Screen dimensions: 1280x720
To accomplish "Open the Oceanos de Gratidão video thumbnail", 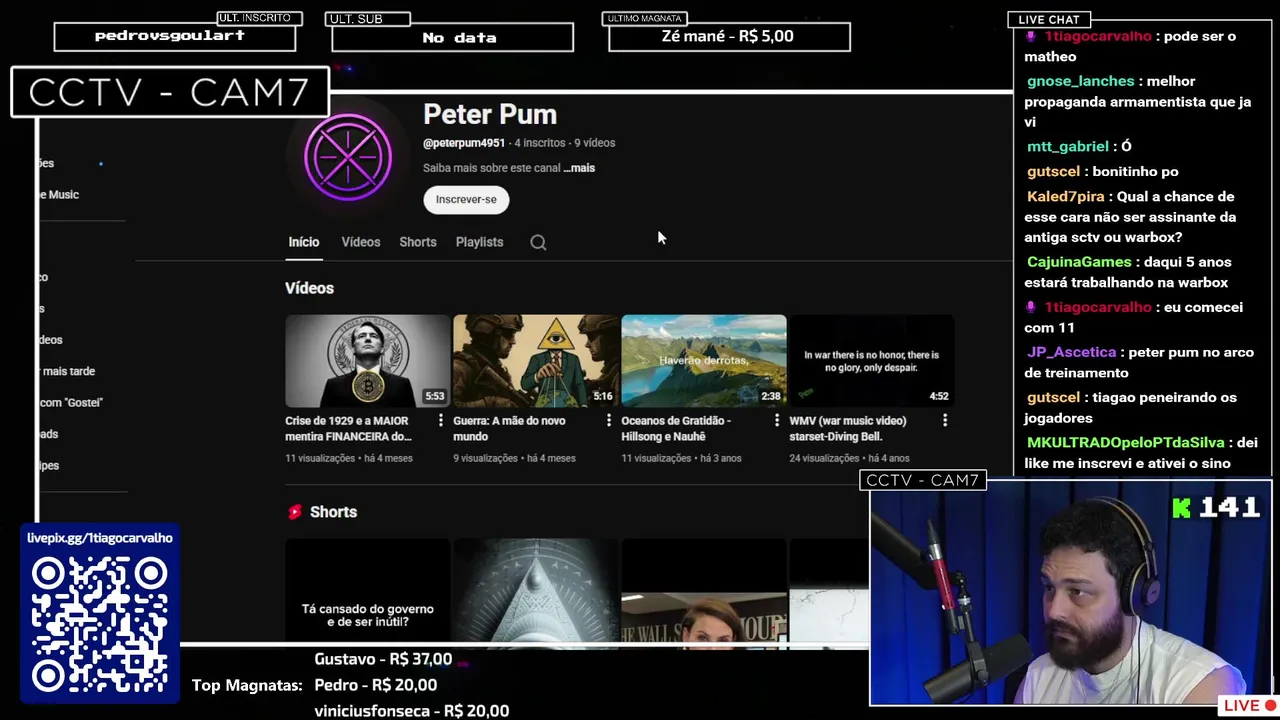I will pos(704,361).
